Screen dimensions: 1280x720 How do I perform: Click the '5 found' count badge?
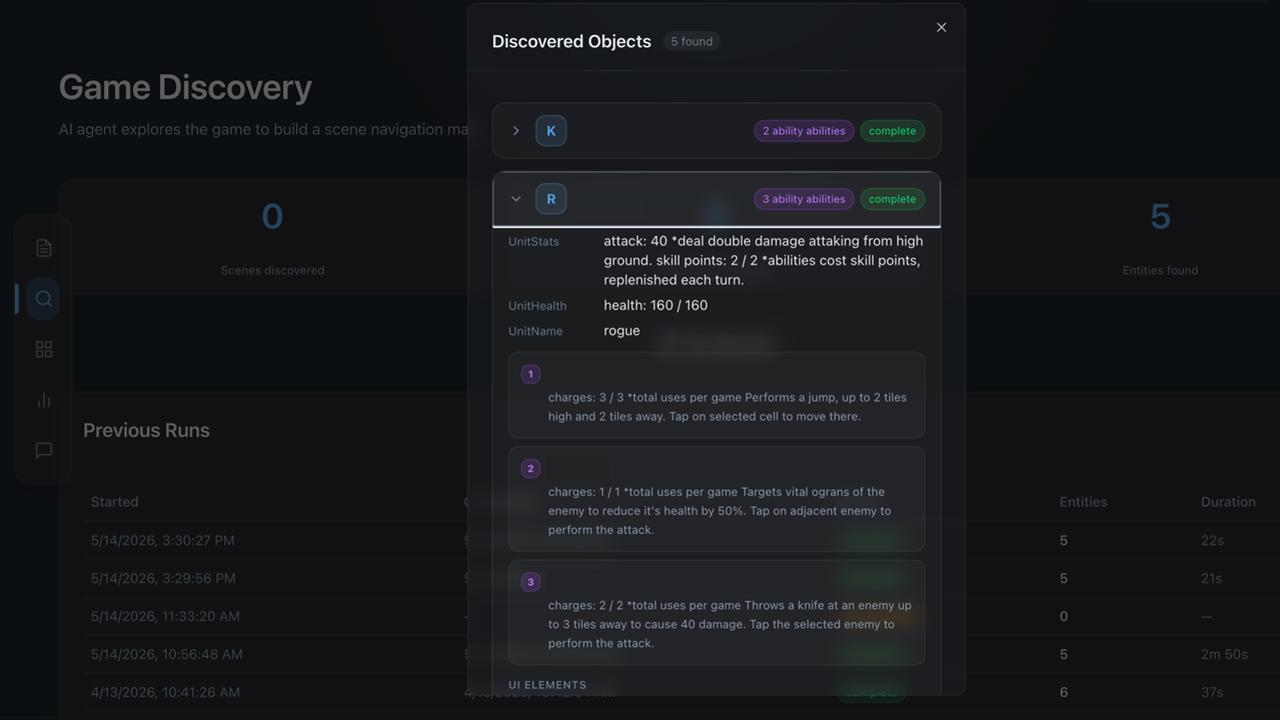(692, 41)
